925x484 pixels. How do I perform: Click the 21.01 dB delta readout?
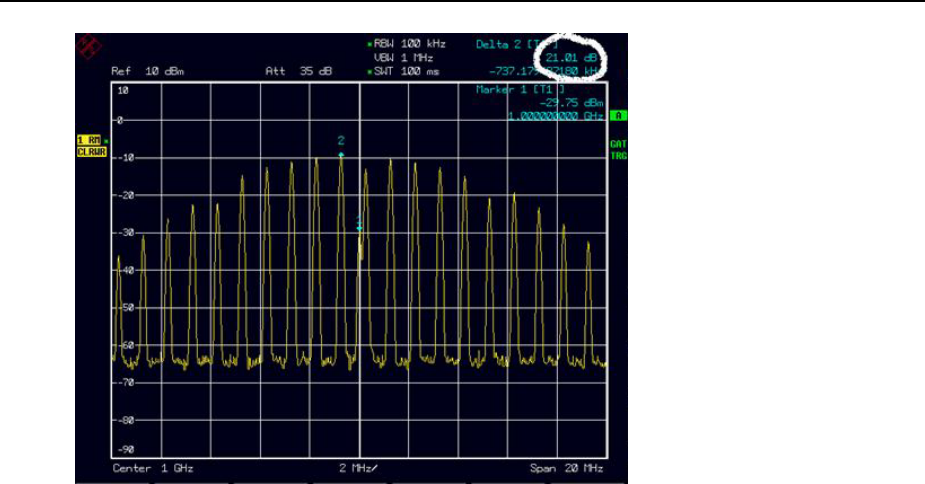pyautogui.click(x=572, y=58)
